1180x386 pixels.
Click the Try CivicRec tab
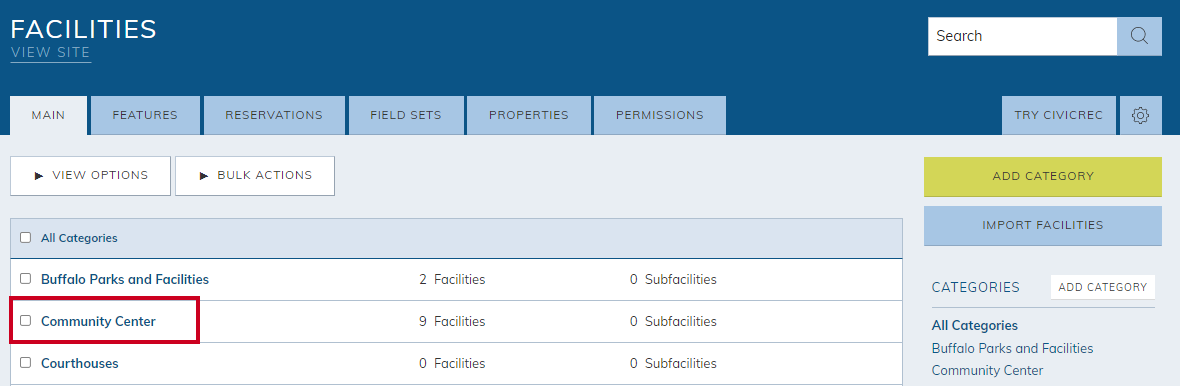tap(1059, 116)
